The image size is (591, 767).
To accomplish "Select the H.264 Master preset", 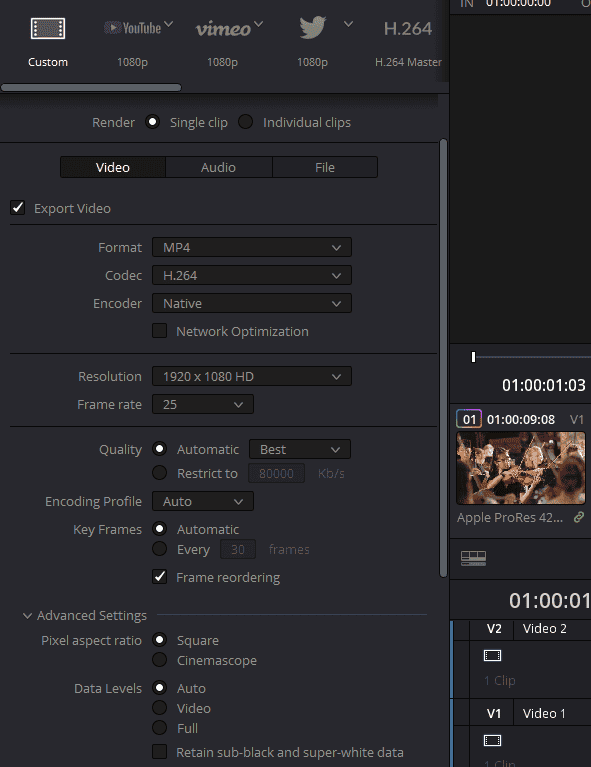I will (x=408, y=28).
